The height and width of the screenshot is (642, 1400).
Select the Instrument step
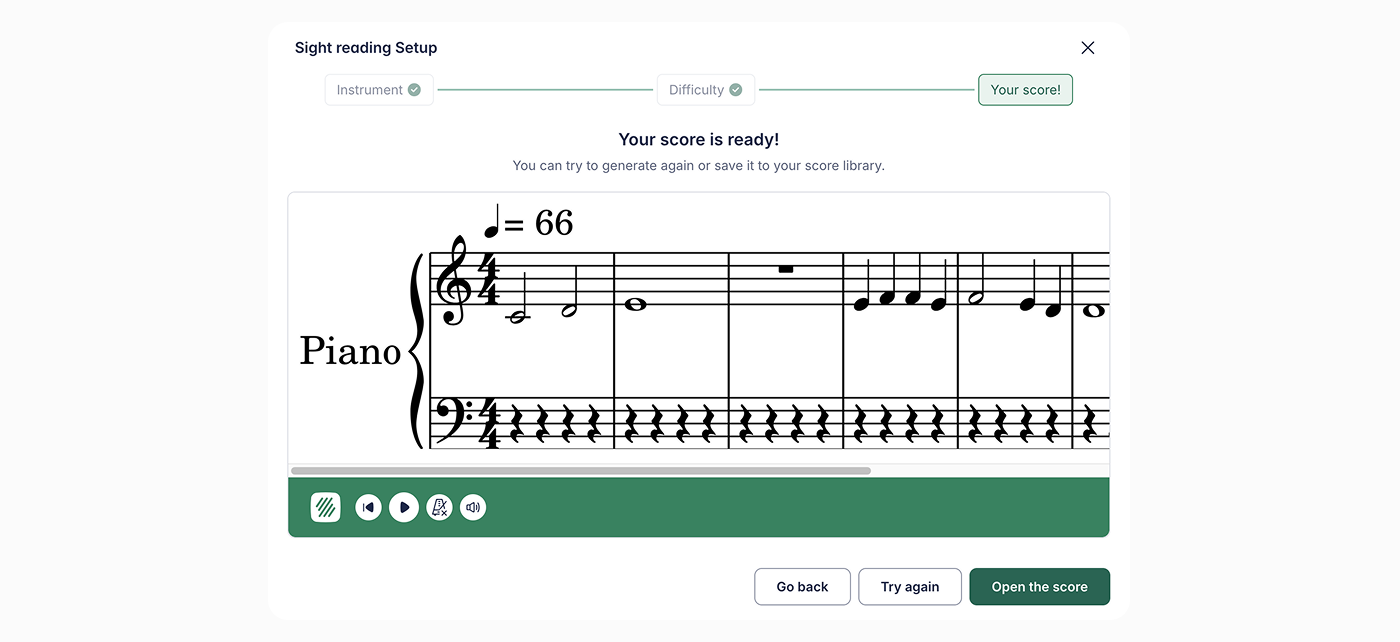[x=378, y=89]
